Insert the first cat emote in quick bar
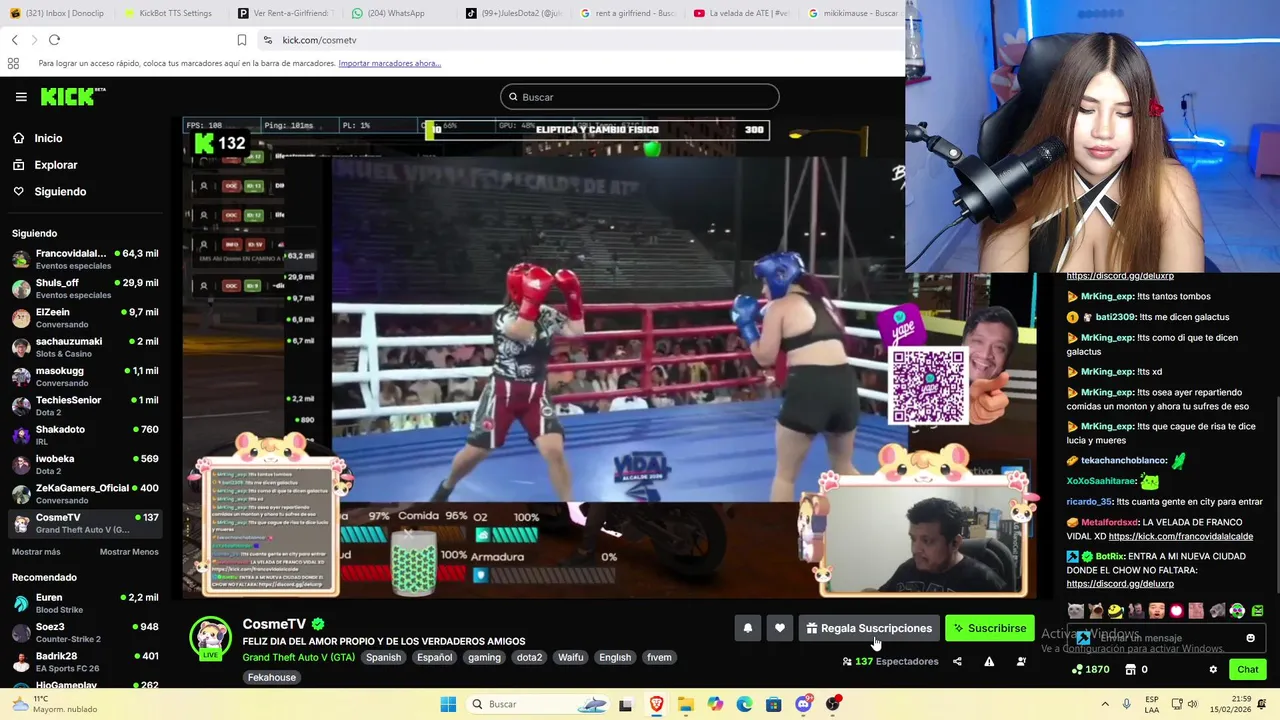The height and width of the screenshot is (720, 1280). coord(1075,611)
